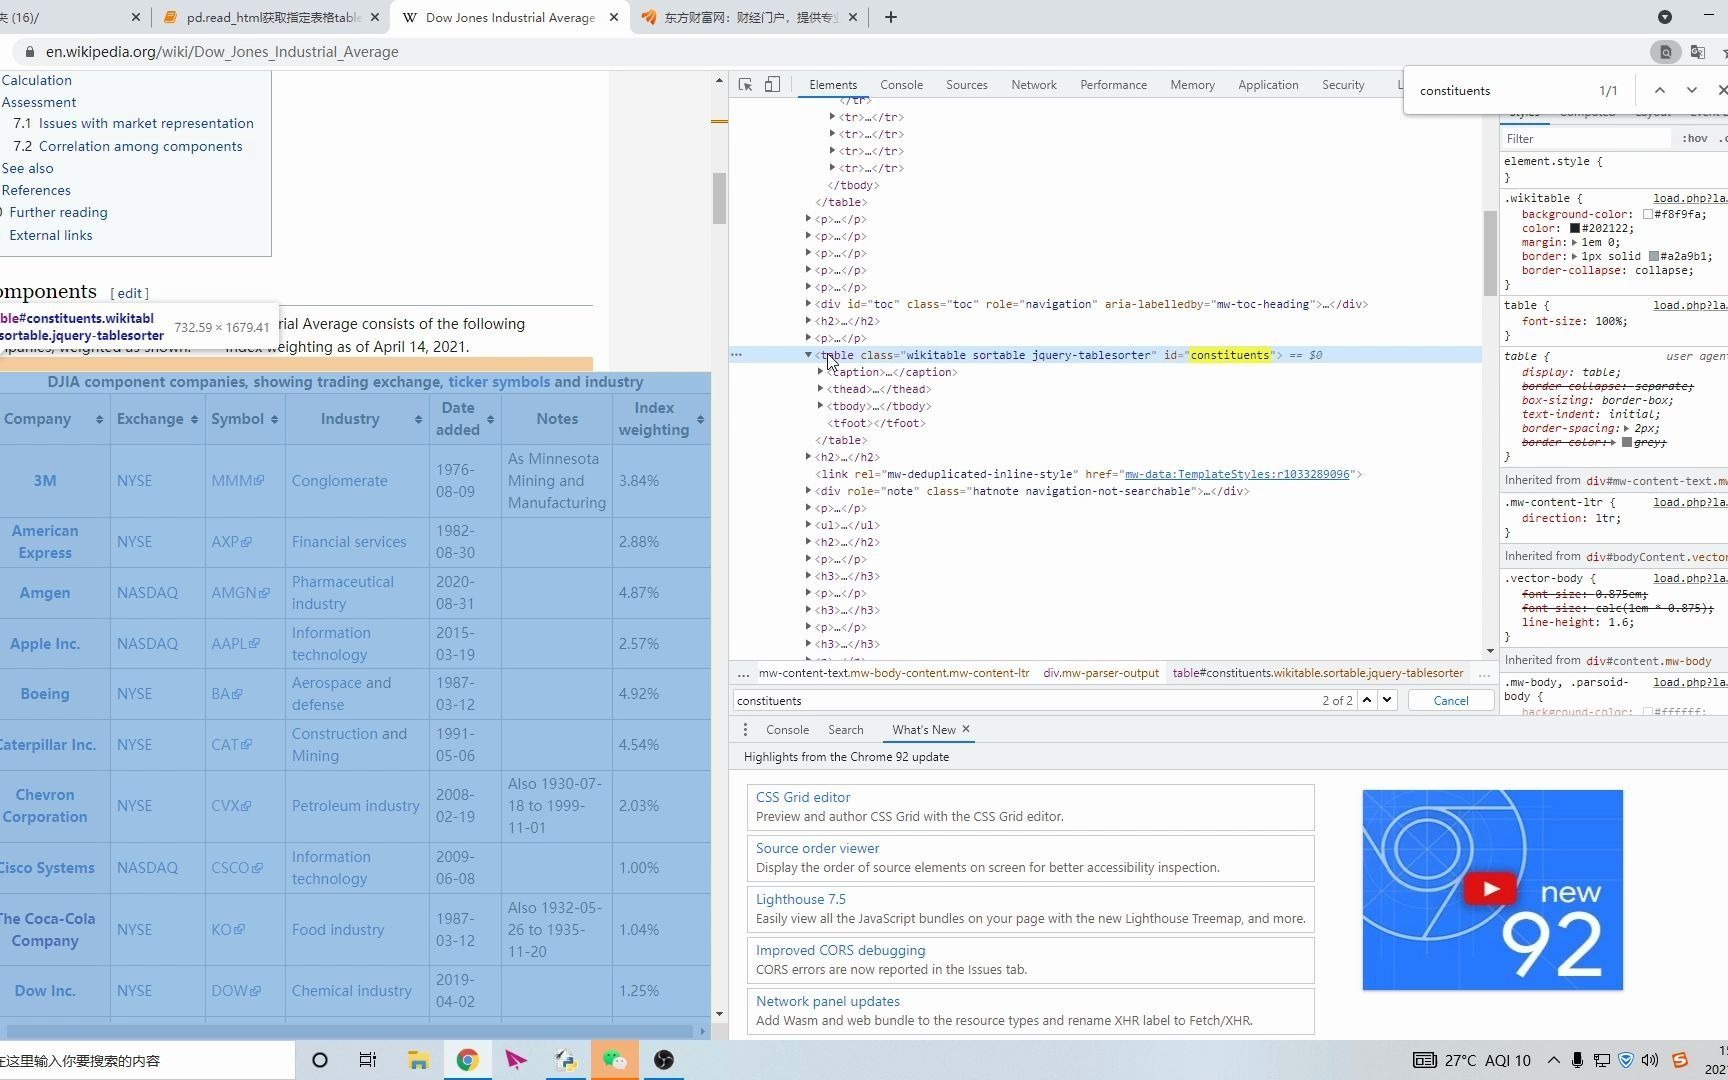1728x1080 pixels.
Task: Click the volume speaker tray icon
Action: (1650, 1060)
